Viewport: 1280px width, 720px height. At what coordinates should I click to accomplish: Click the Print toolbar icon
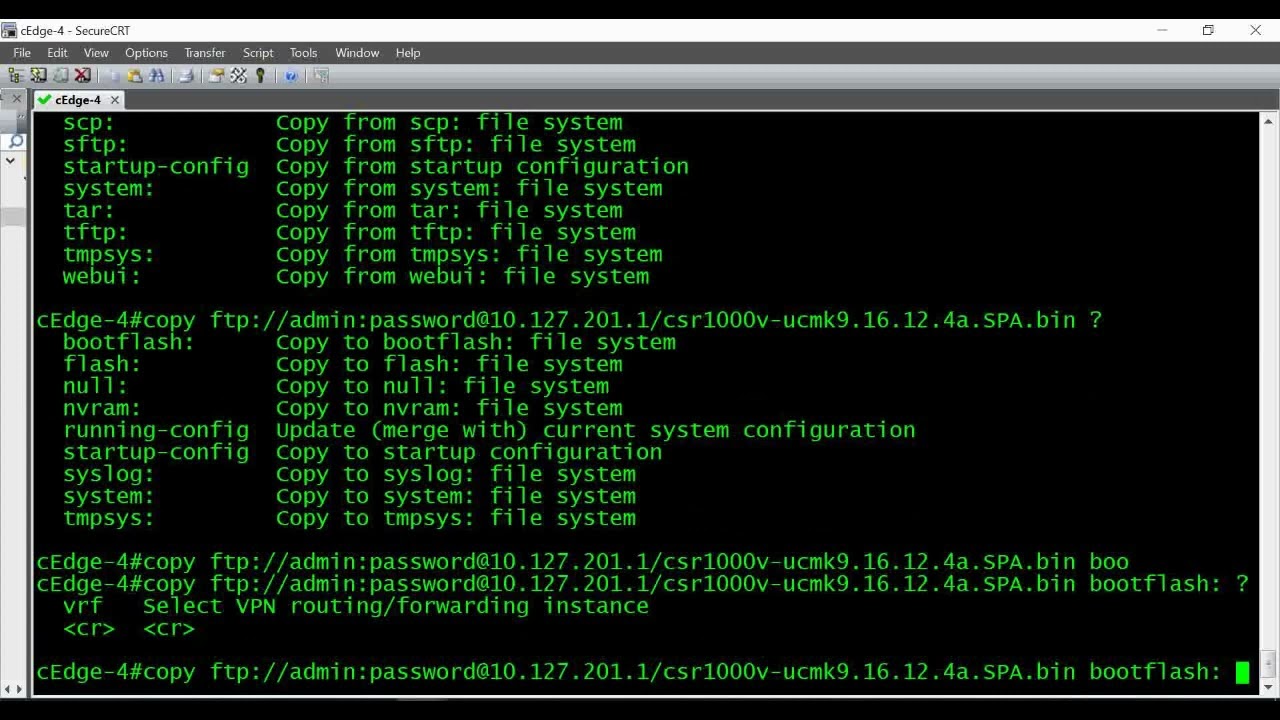pos(186,75)
